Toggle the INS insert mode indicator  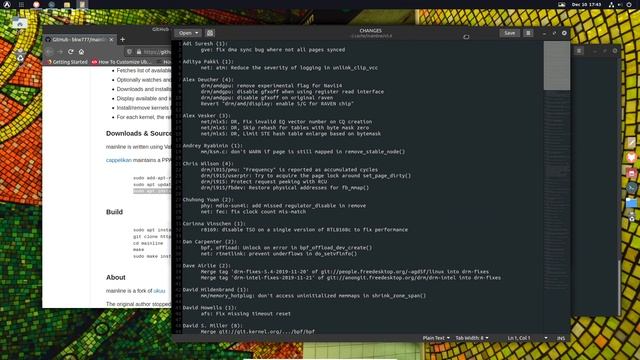[x=561, y=338]
